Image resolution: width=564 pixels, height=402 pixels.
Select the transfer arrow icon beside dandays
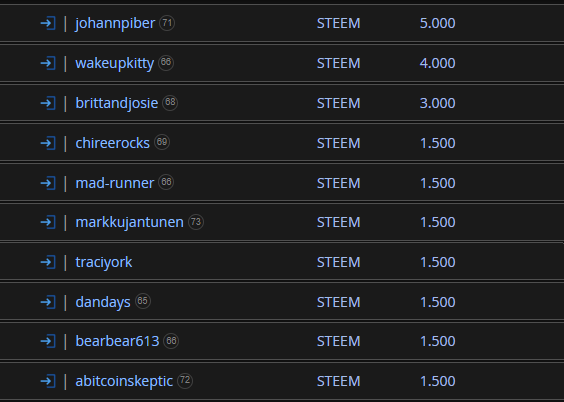[48, 302]
